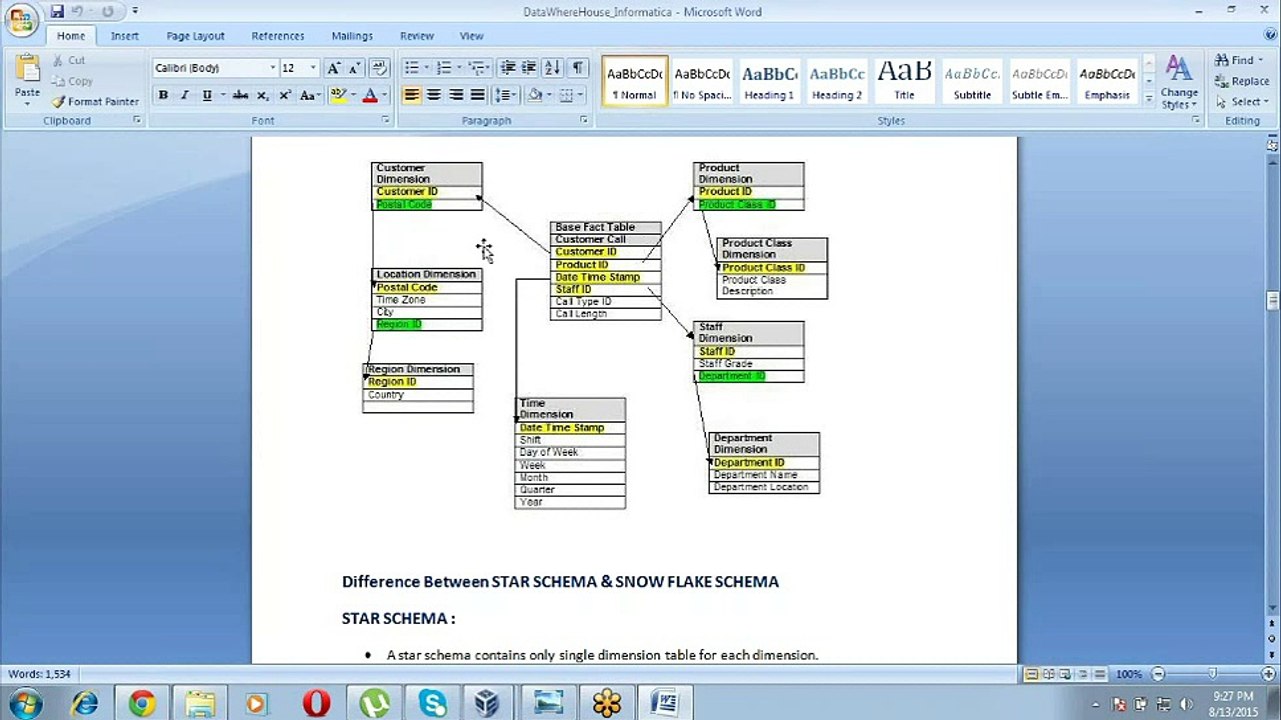Screen dimensions: 1281x720
Task: Justify the paragraph text
Action: [477, 95]
